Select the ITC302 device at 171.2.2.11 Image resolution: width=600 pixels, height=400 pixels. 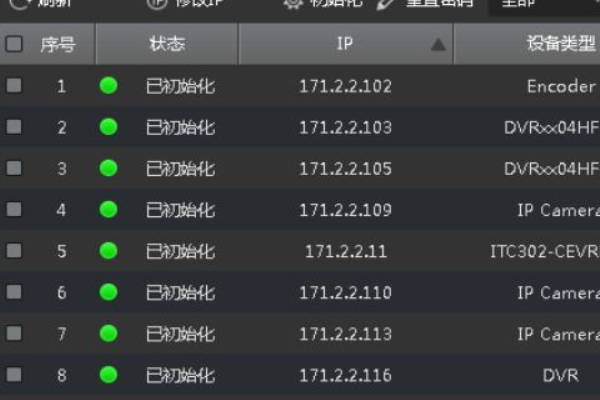[x=300, y=251]
